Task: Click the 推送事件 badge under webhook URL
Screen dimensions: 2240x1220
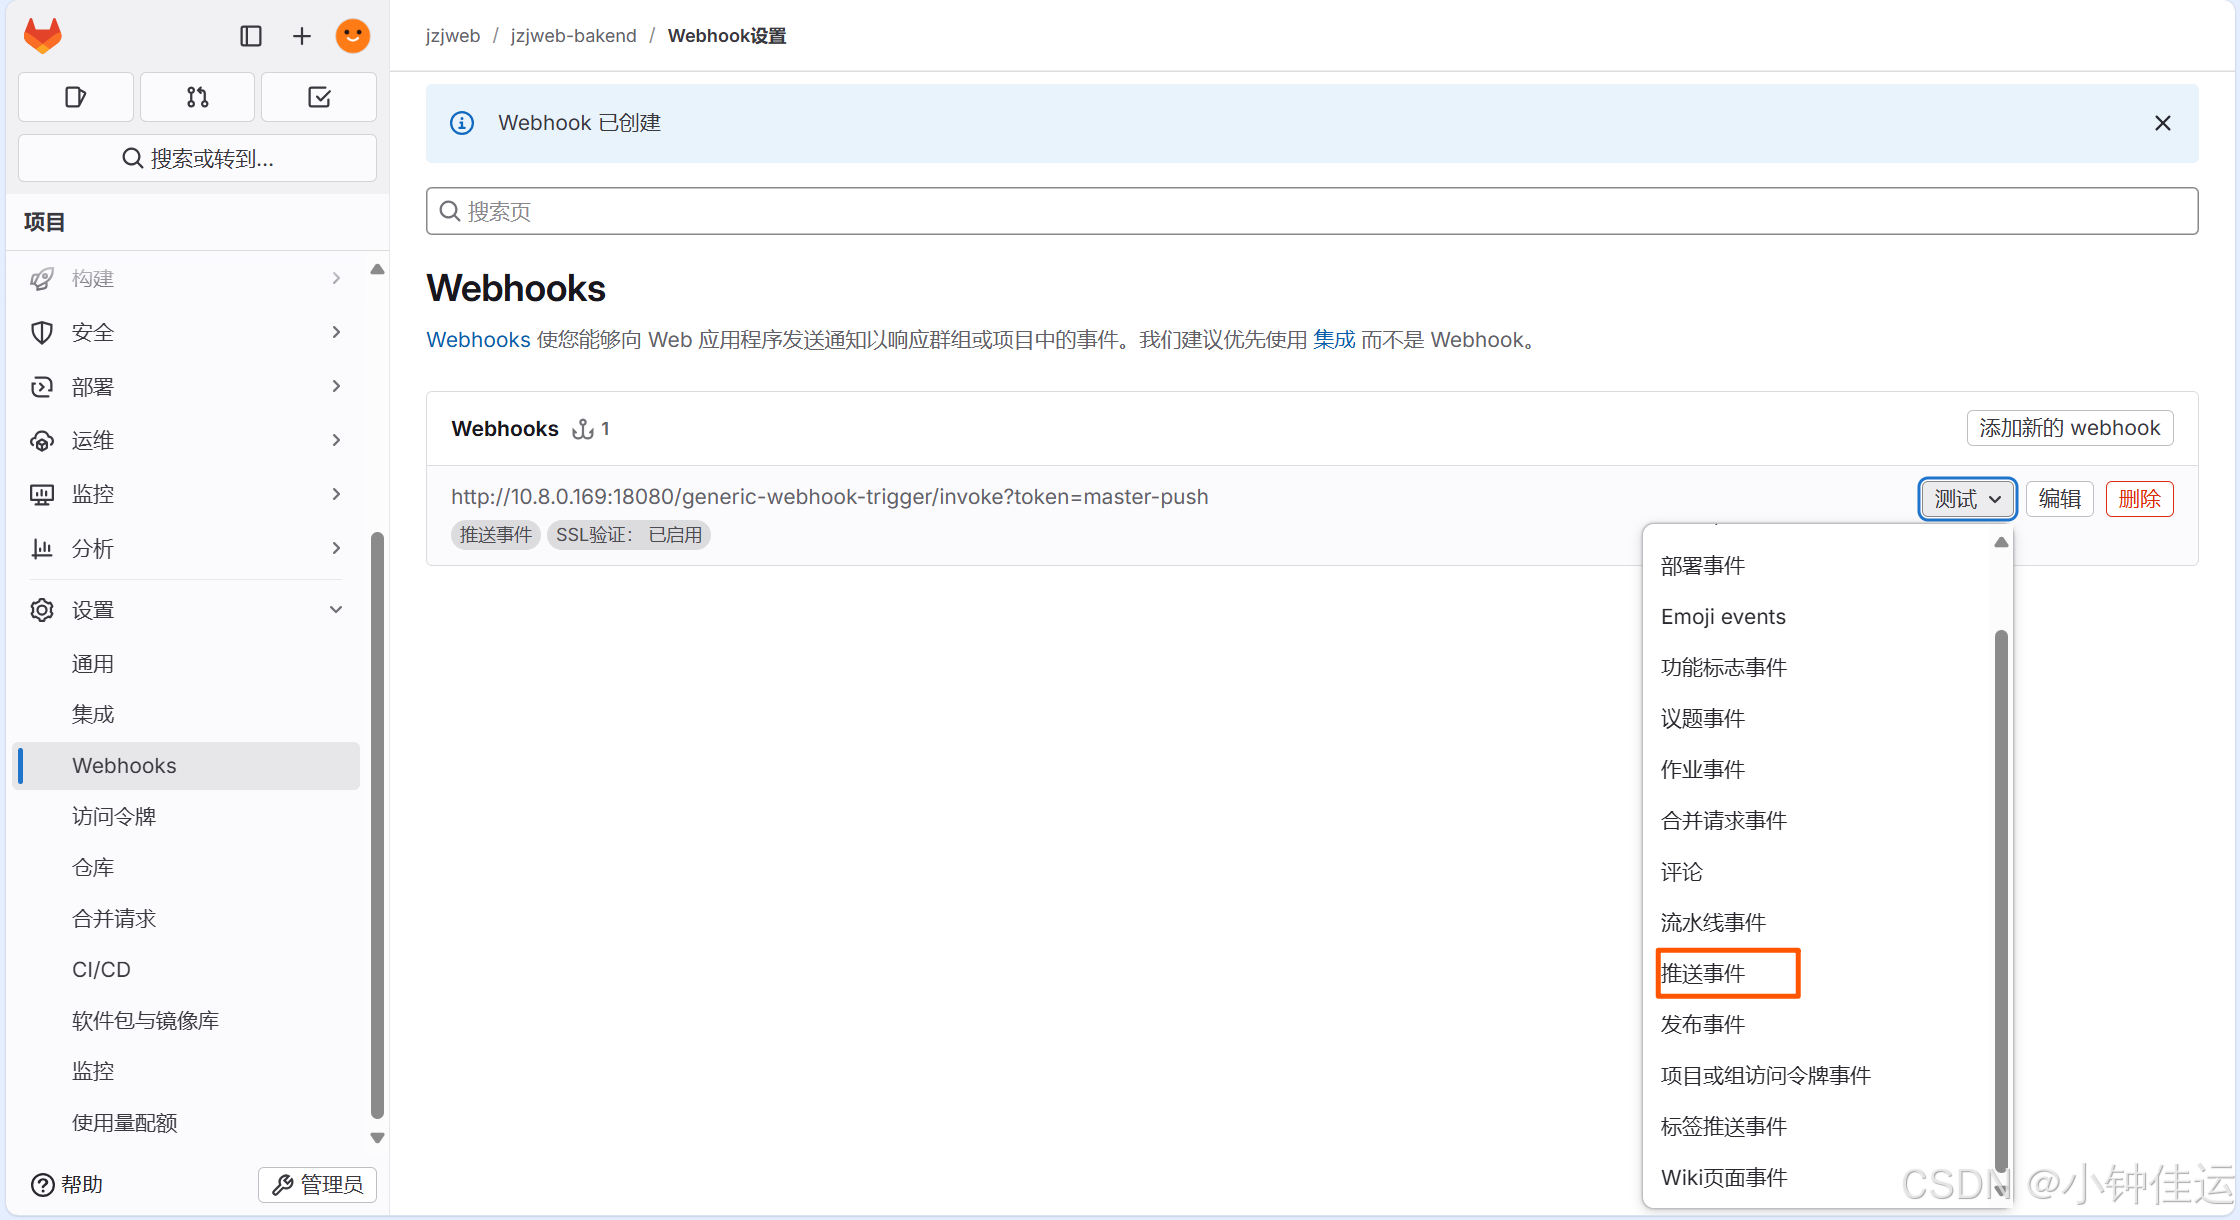Action: (496, 535)
